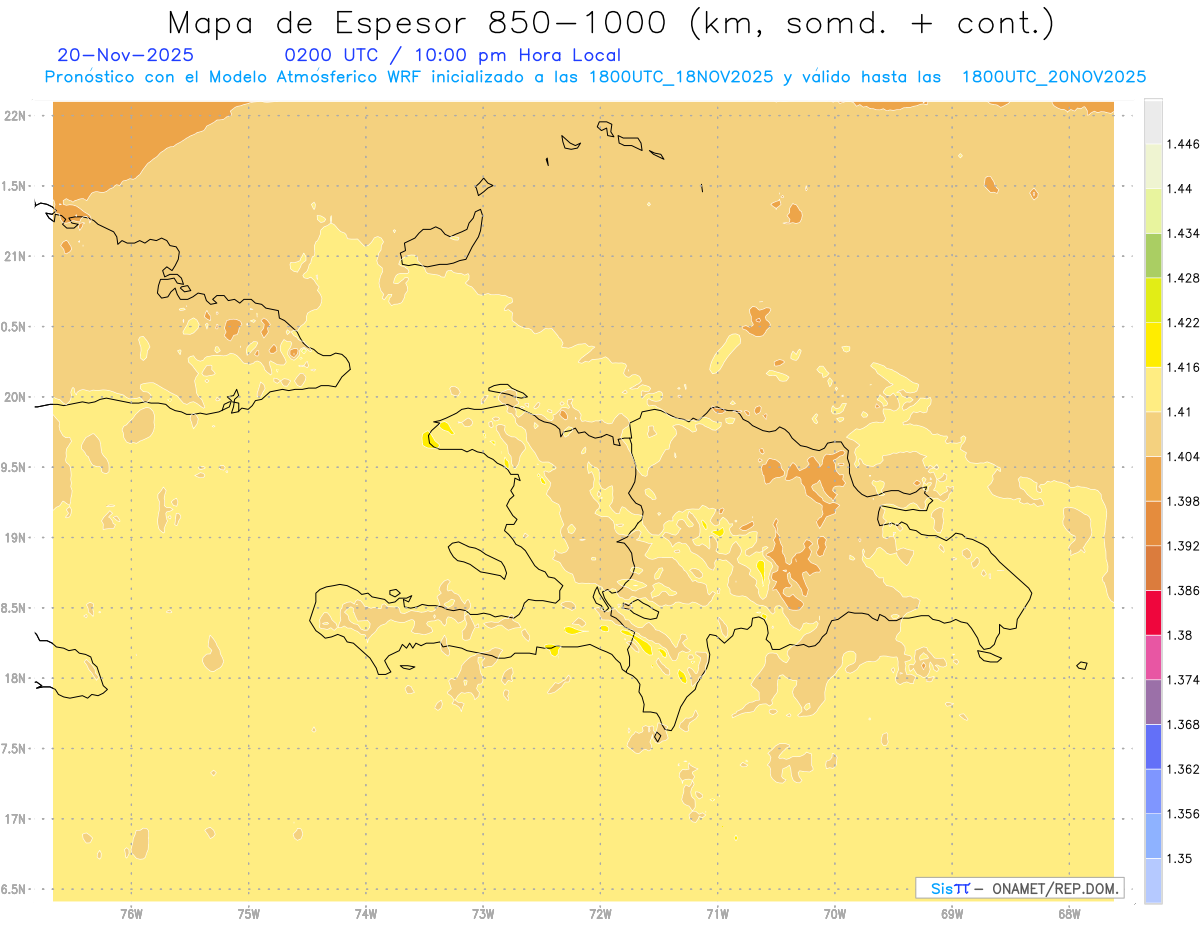Click the '72W' longitude label
The image size is (1200, 927).
tap(600, 913)
